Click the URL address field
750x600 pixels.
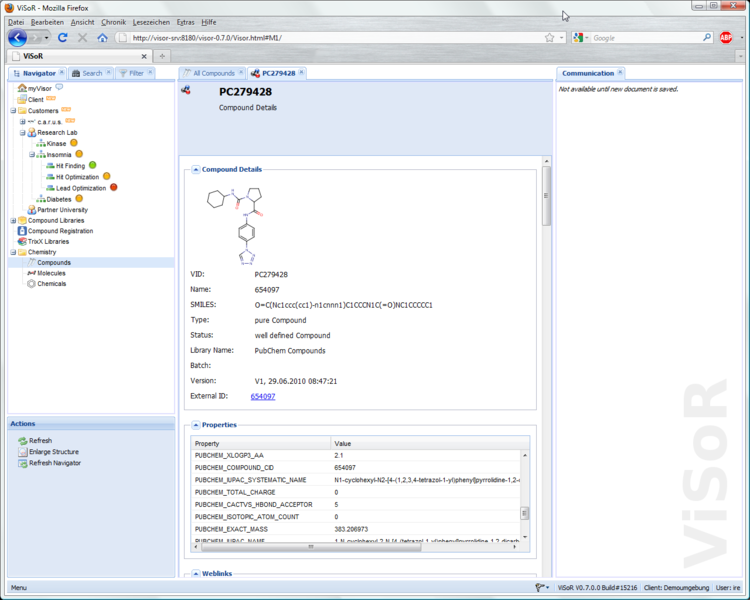[x=335, y=38]
